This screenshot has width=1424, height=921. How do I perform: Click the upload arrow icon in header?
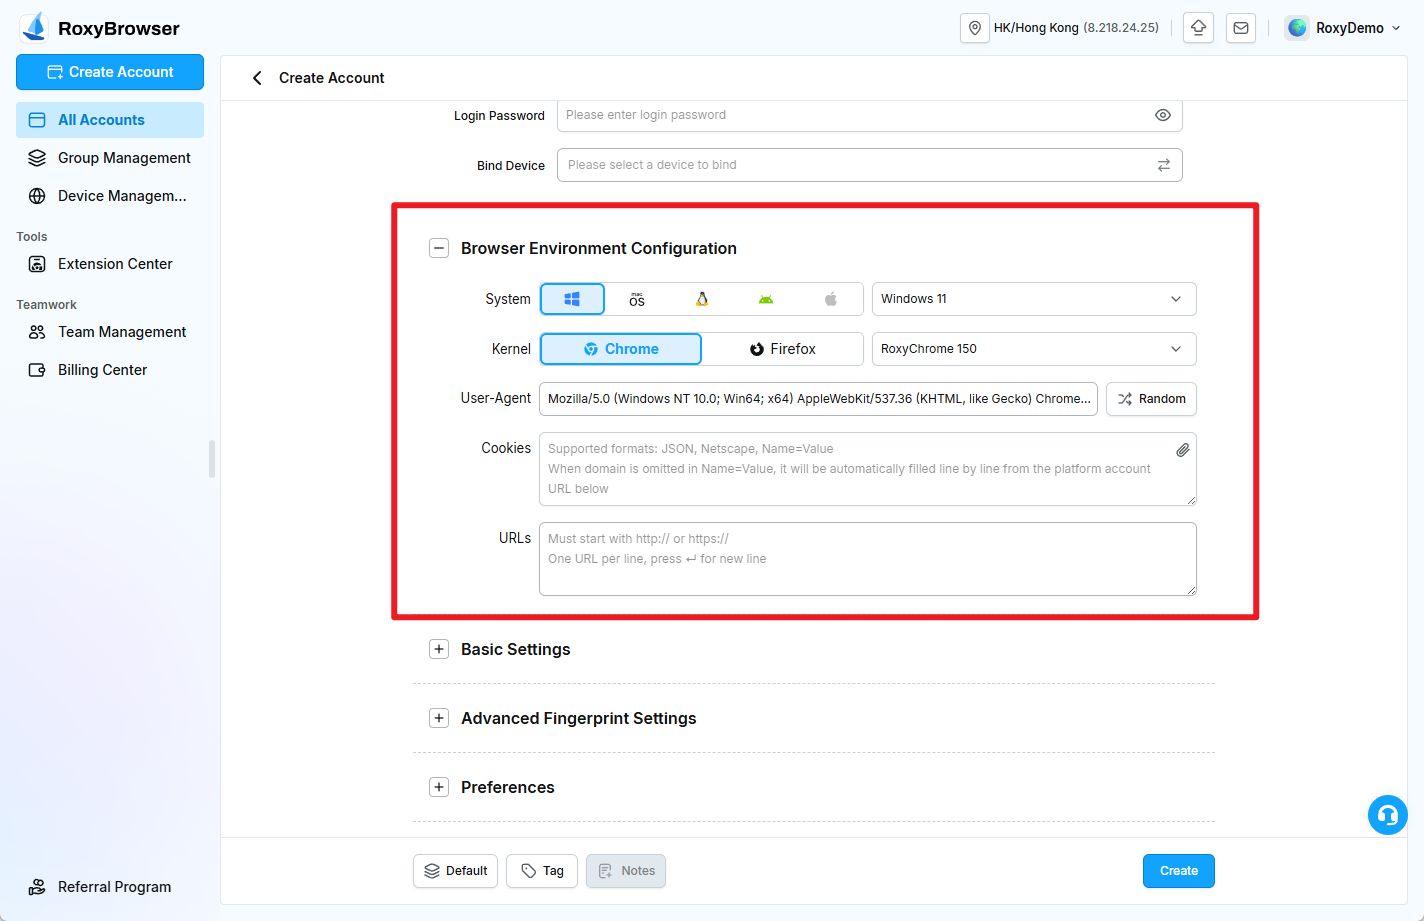1198,28
